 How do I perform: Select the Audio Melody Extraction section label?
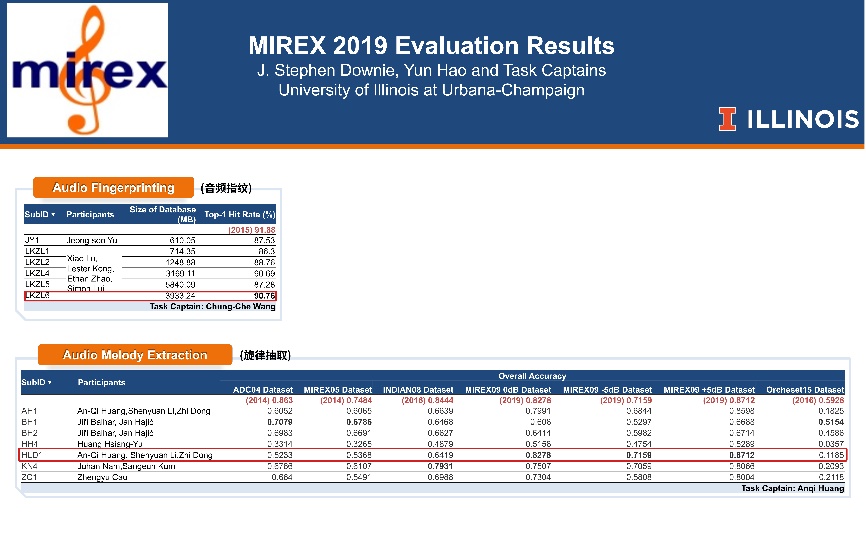tap(135, 355)
